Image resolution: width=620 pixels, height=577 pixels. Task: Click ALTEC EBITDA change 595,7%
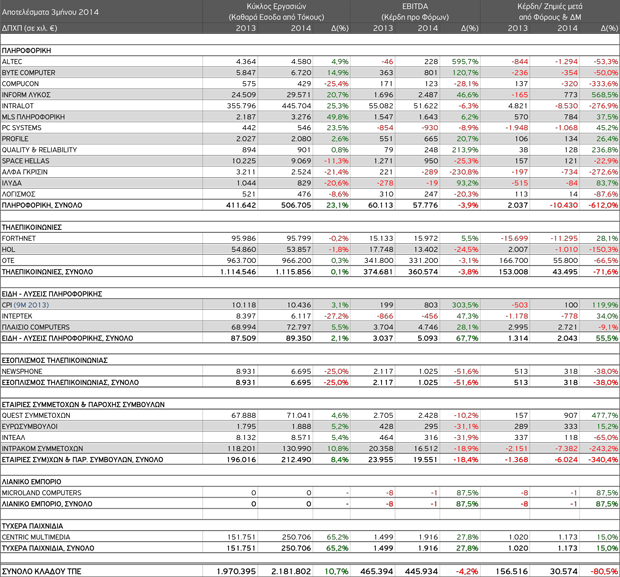[465, 62]
